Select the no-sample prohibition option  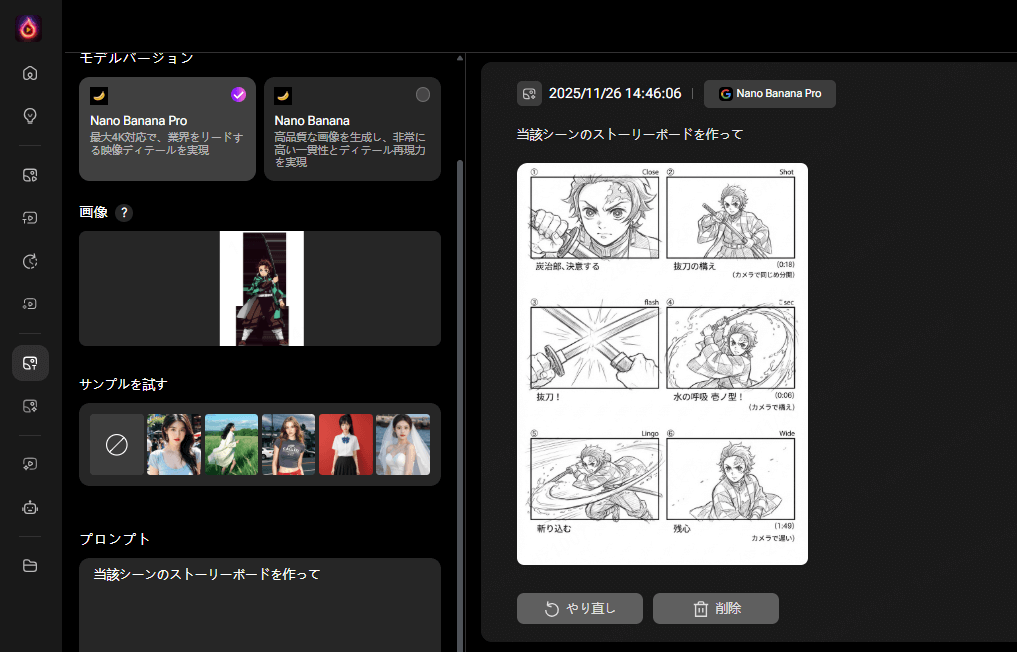click(117, 443)
